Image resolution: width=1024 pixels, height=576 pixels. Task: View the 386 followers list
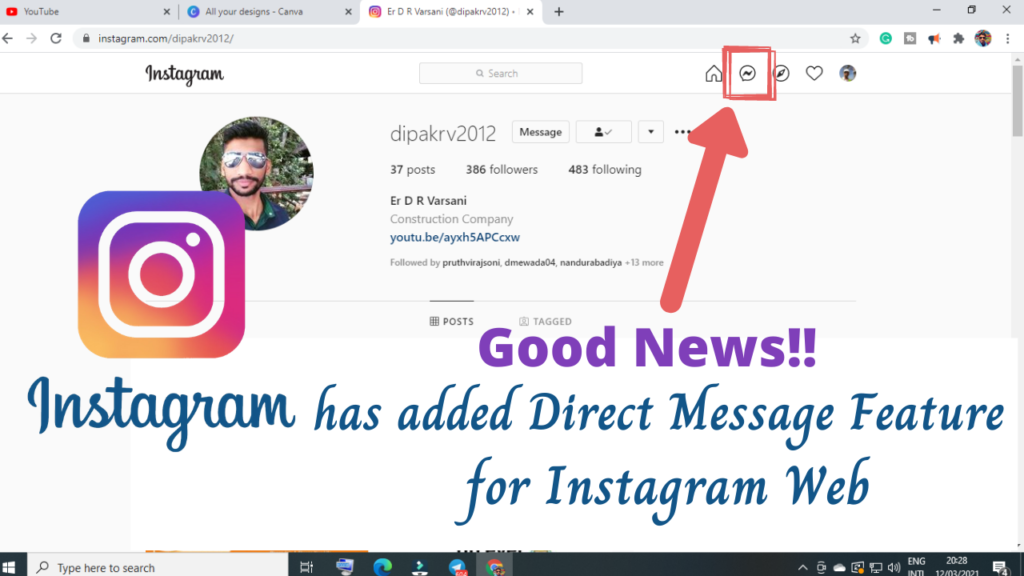tap(501, 170)
